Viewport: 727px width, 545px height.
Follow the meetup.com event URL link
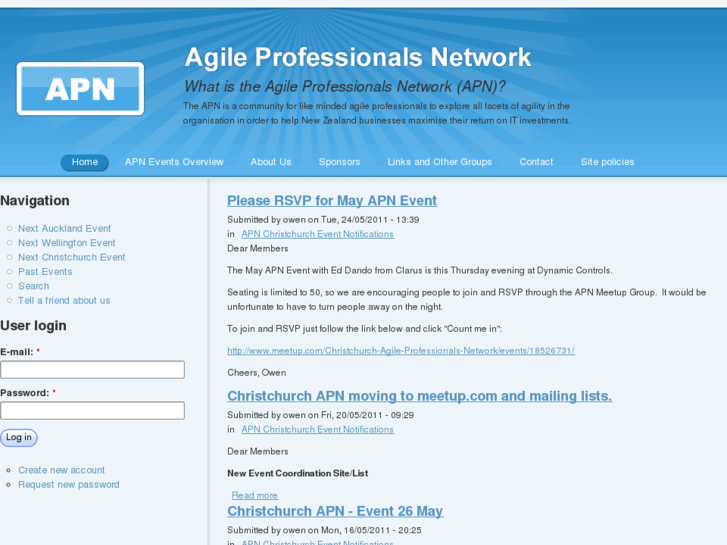pyautogui.click(x=401, y=351)
